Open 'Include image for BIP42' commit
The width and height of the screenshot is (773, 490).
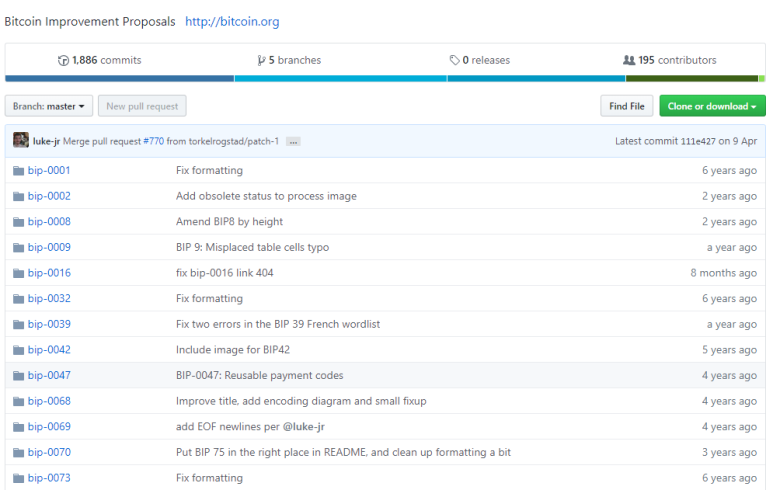tap(233, 350)
